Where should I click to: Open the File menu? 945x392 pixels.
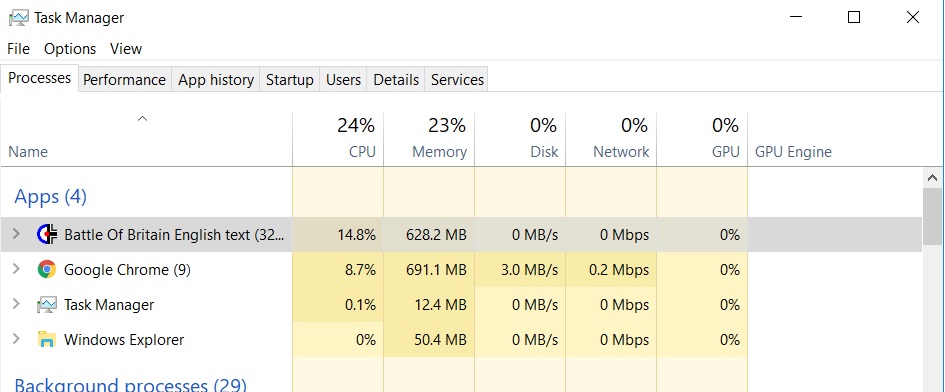coord(19,49)
